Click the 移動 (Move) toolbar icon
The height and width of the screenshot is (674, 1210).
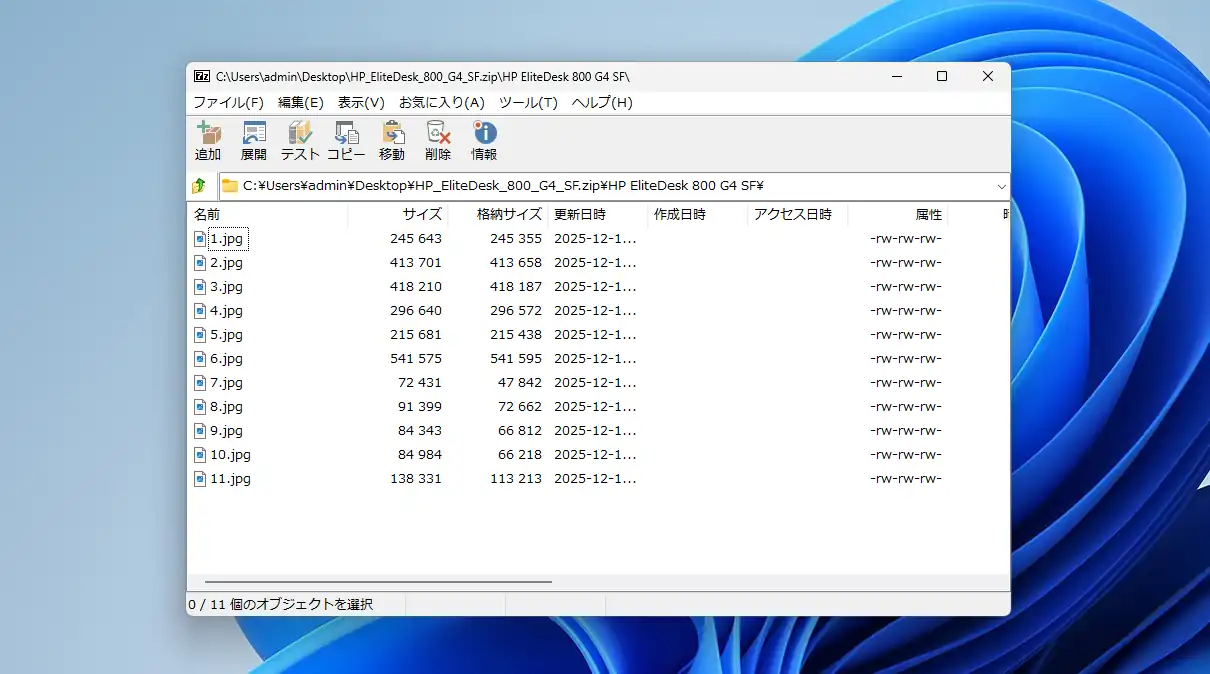tap(392, 140)
